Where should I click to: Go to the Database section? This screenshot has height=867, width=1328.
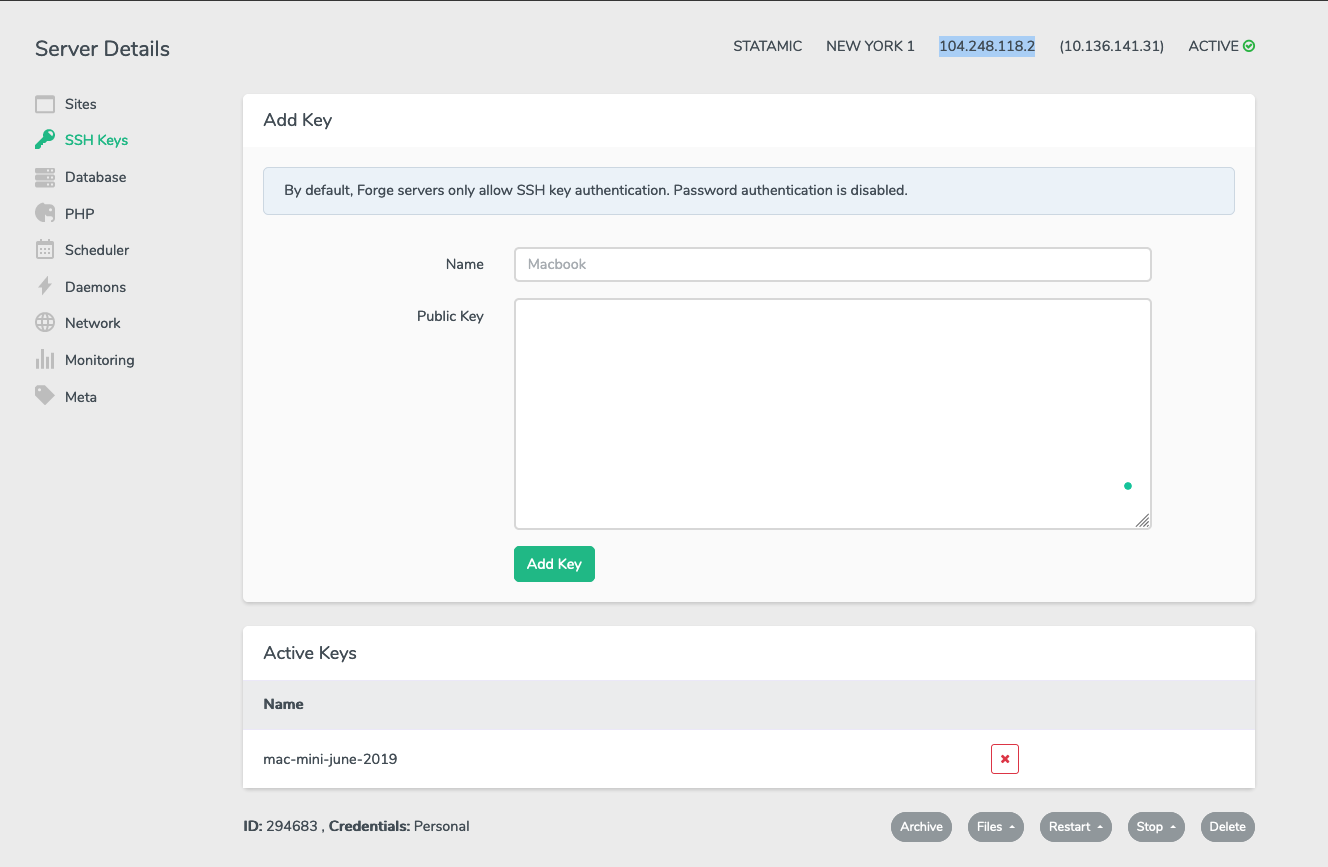(95, 177)
